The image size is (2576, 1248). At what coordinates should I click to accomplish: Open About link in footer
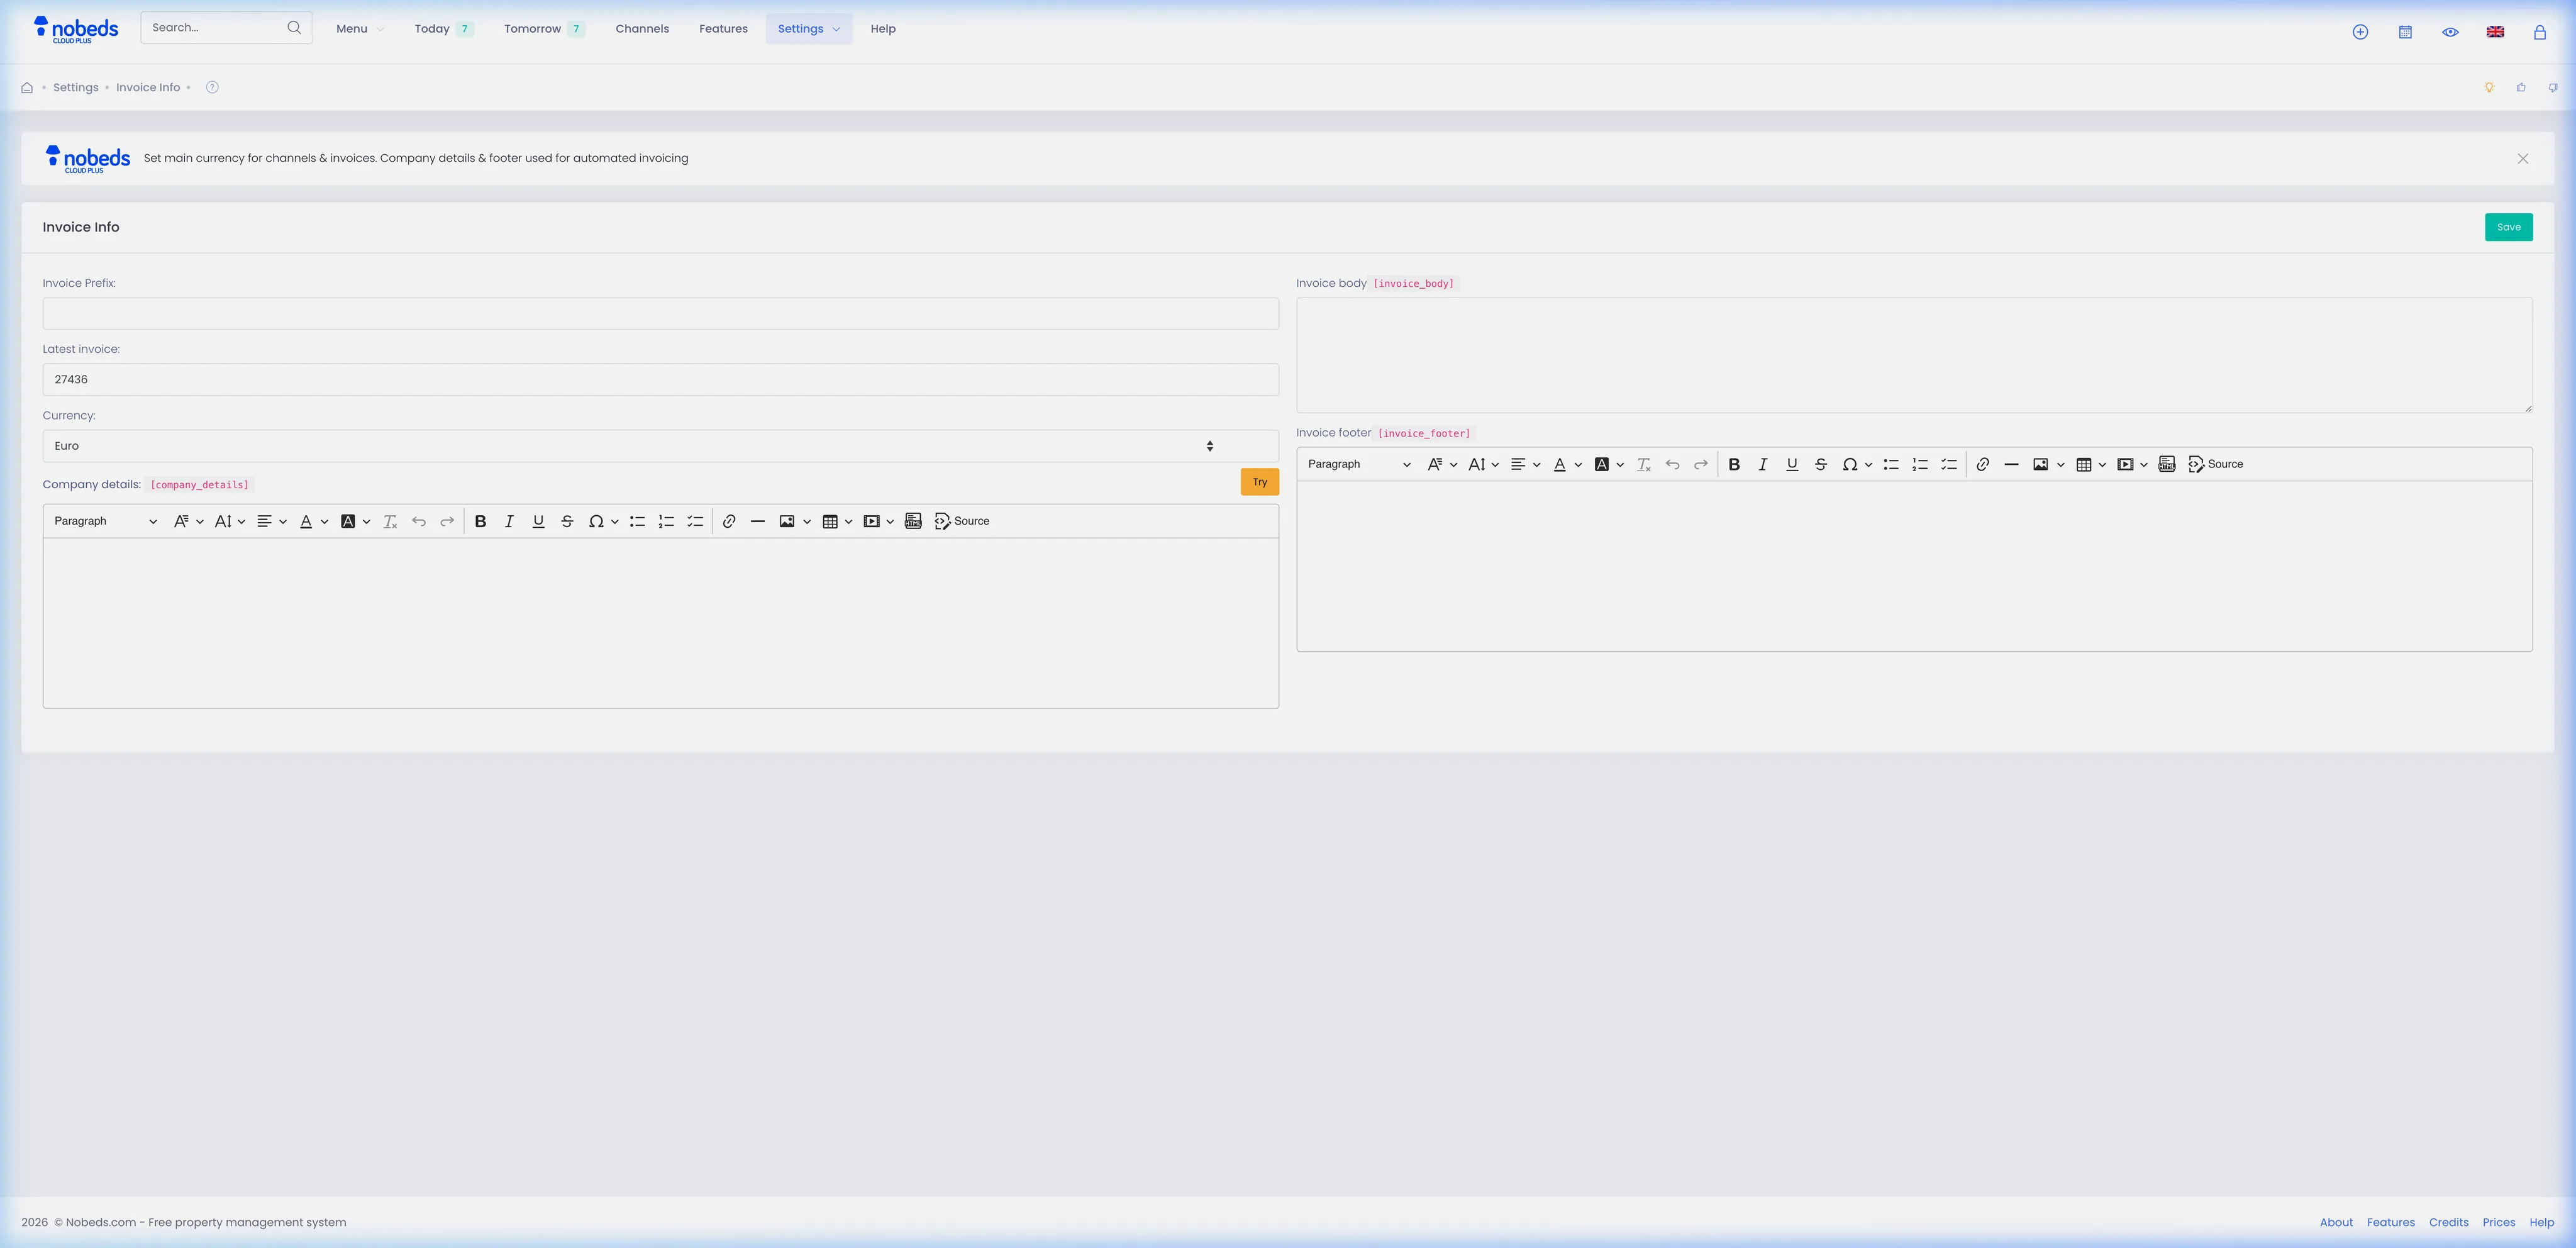tap(2336, 1222)
